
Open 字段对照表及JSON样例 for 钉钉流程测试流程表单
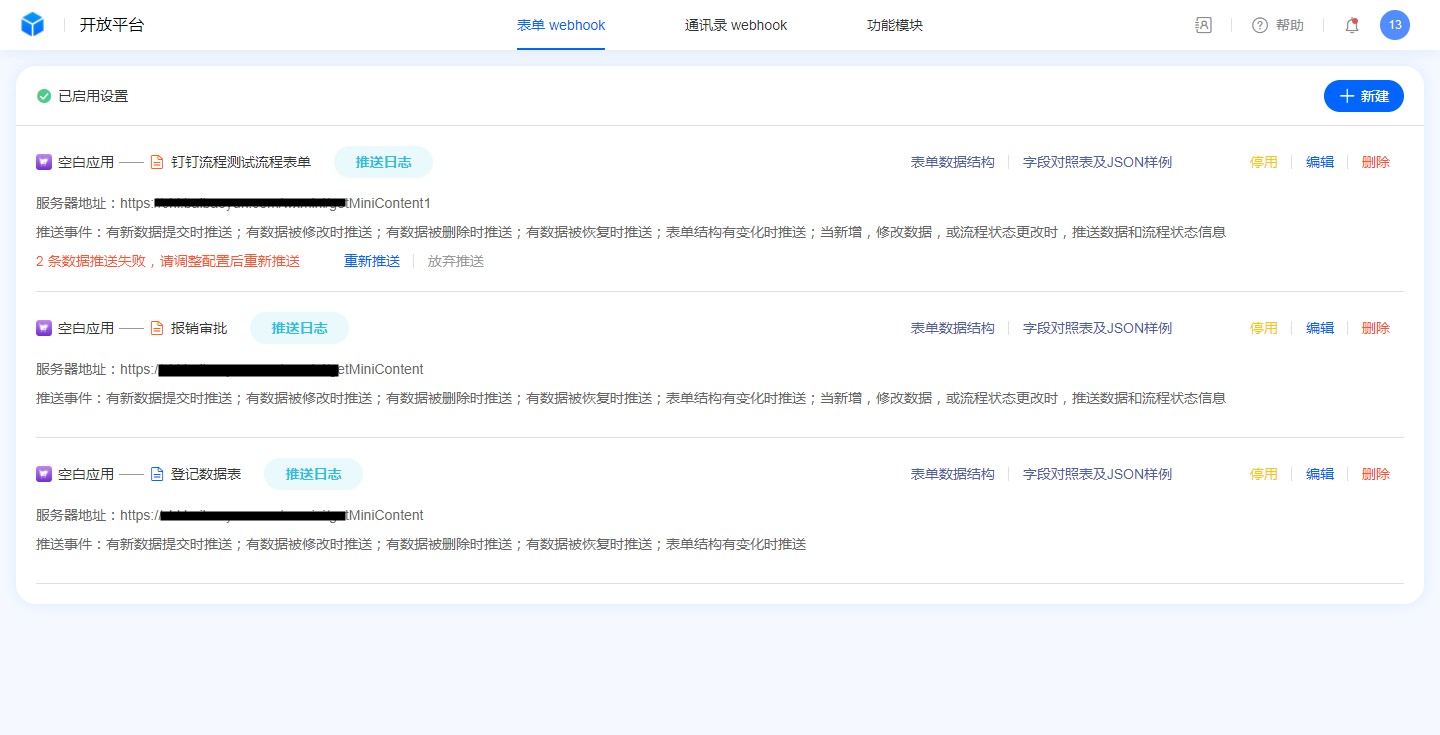1096,162
